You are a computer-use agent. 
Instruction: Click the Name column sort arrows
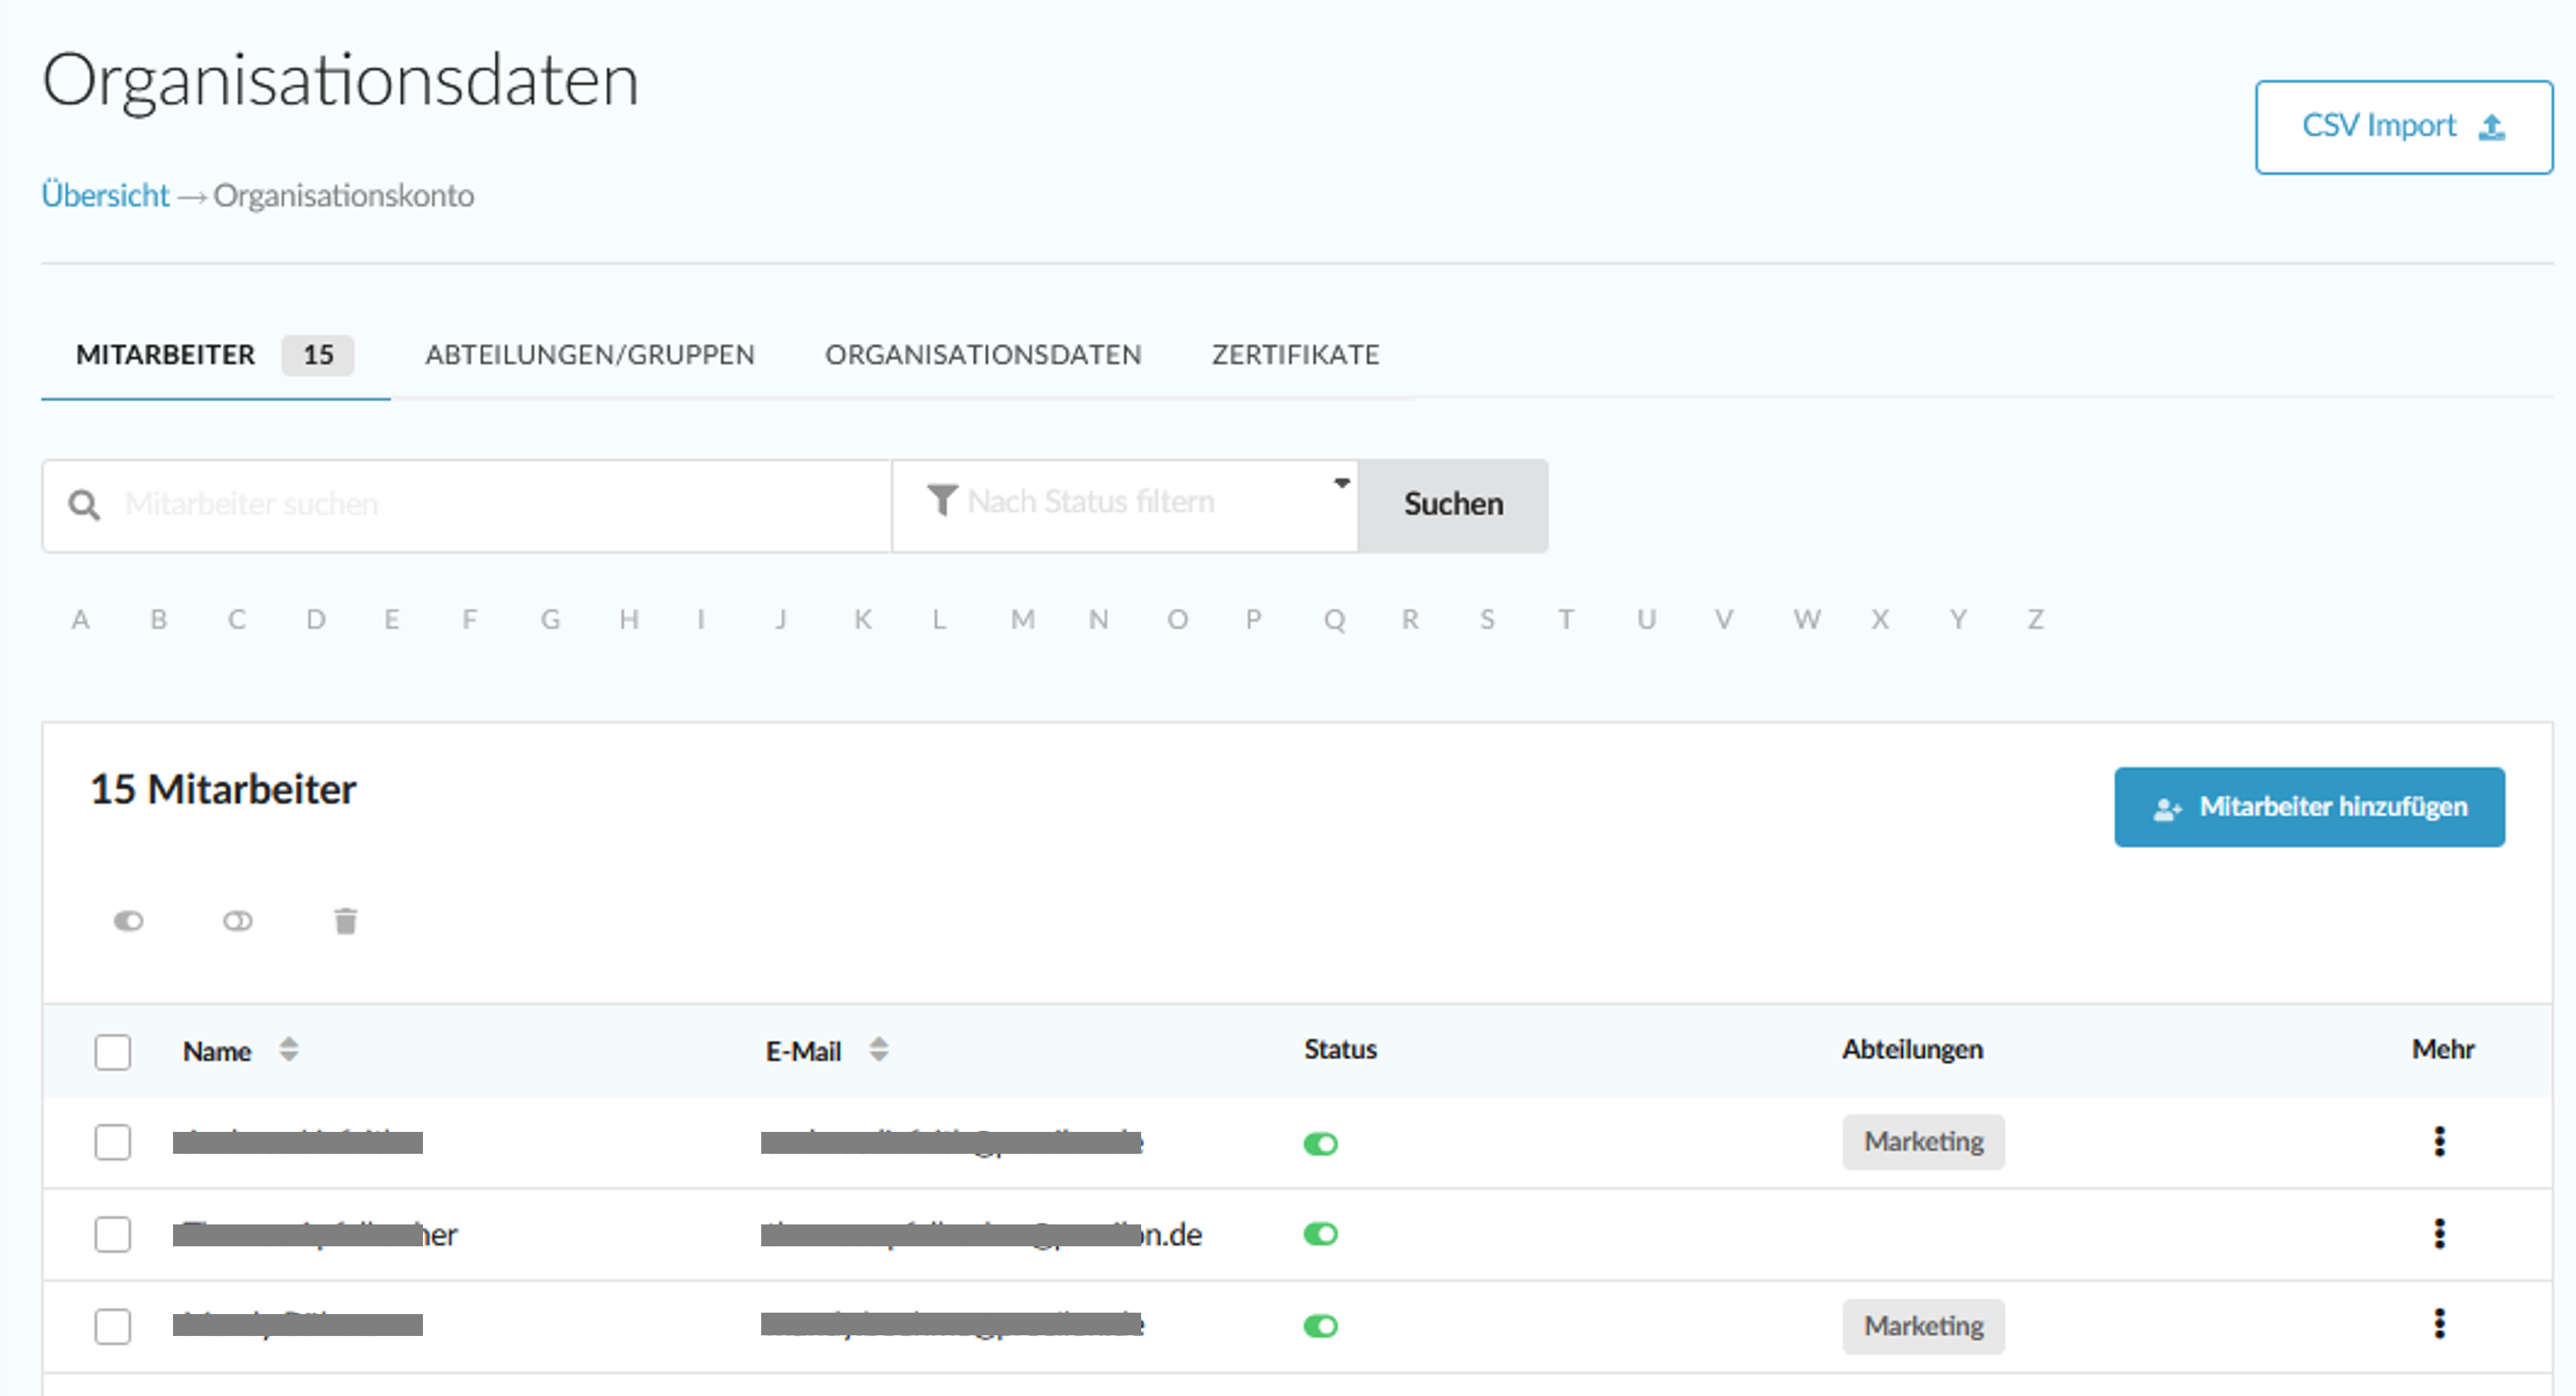pos(289,1049)
